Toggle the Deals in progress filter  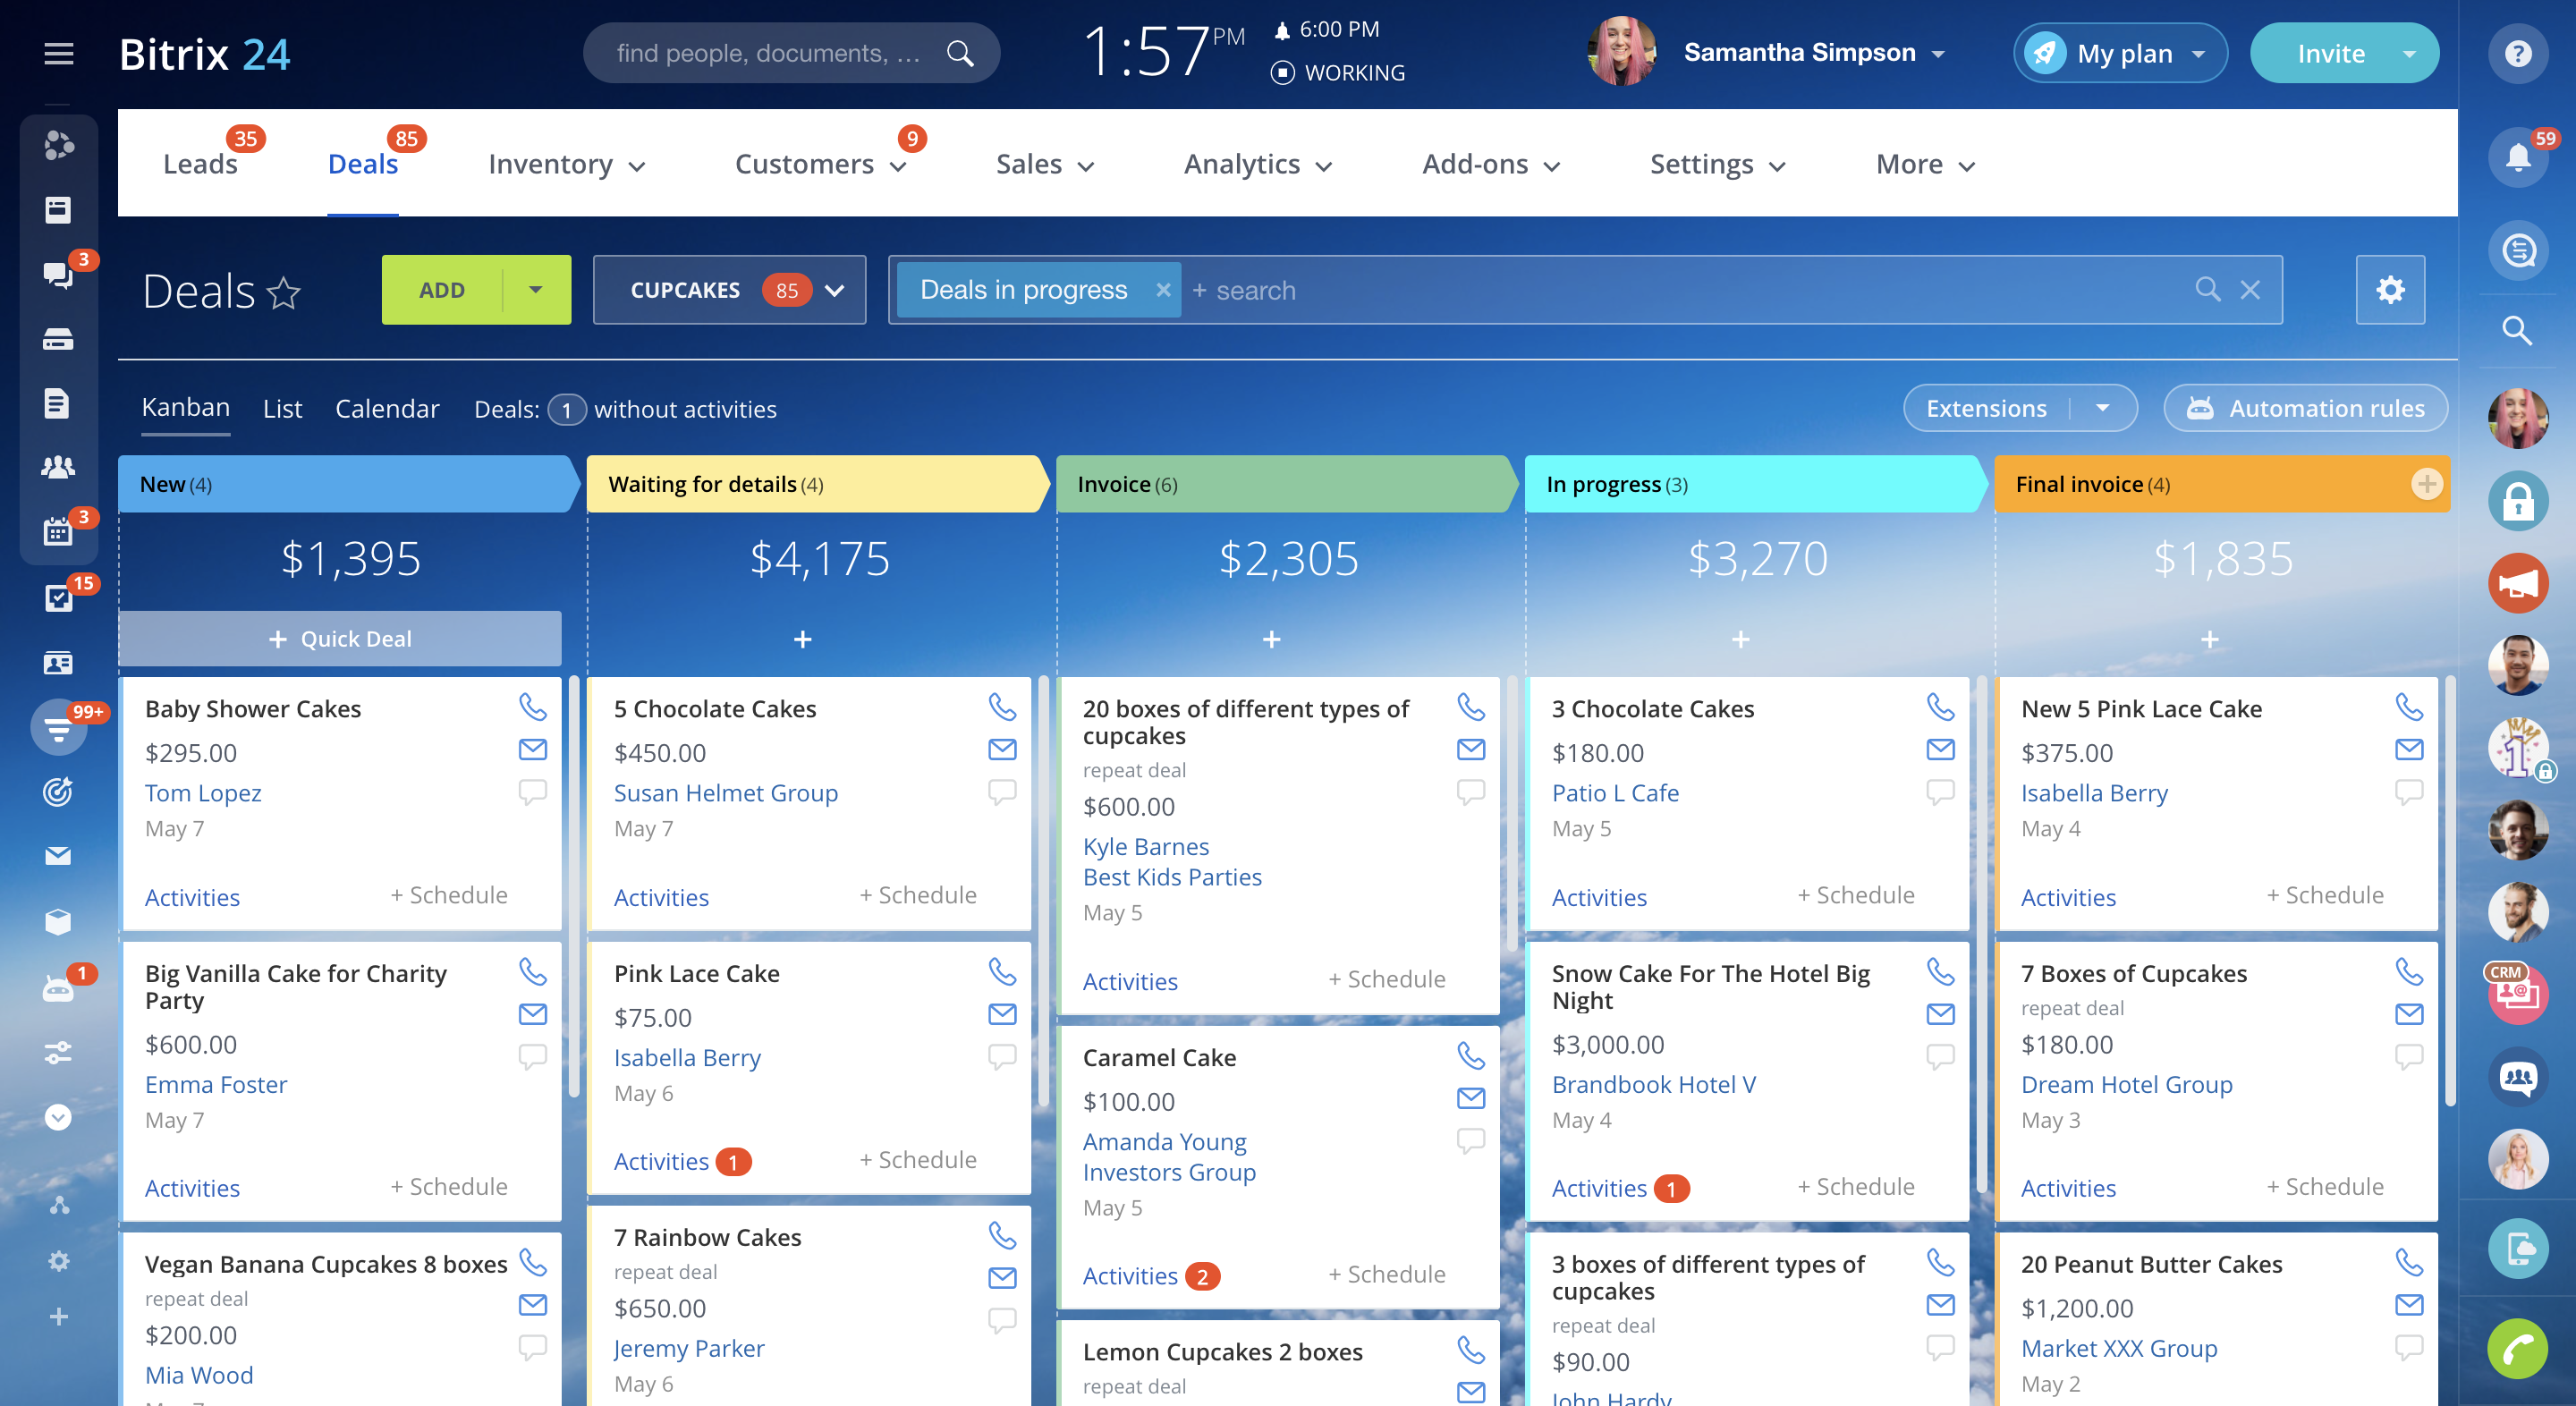tap(1162, 289)
